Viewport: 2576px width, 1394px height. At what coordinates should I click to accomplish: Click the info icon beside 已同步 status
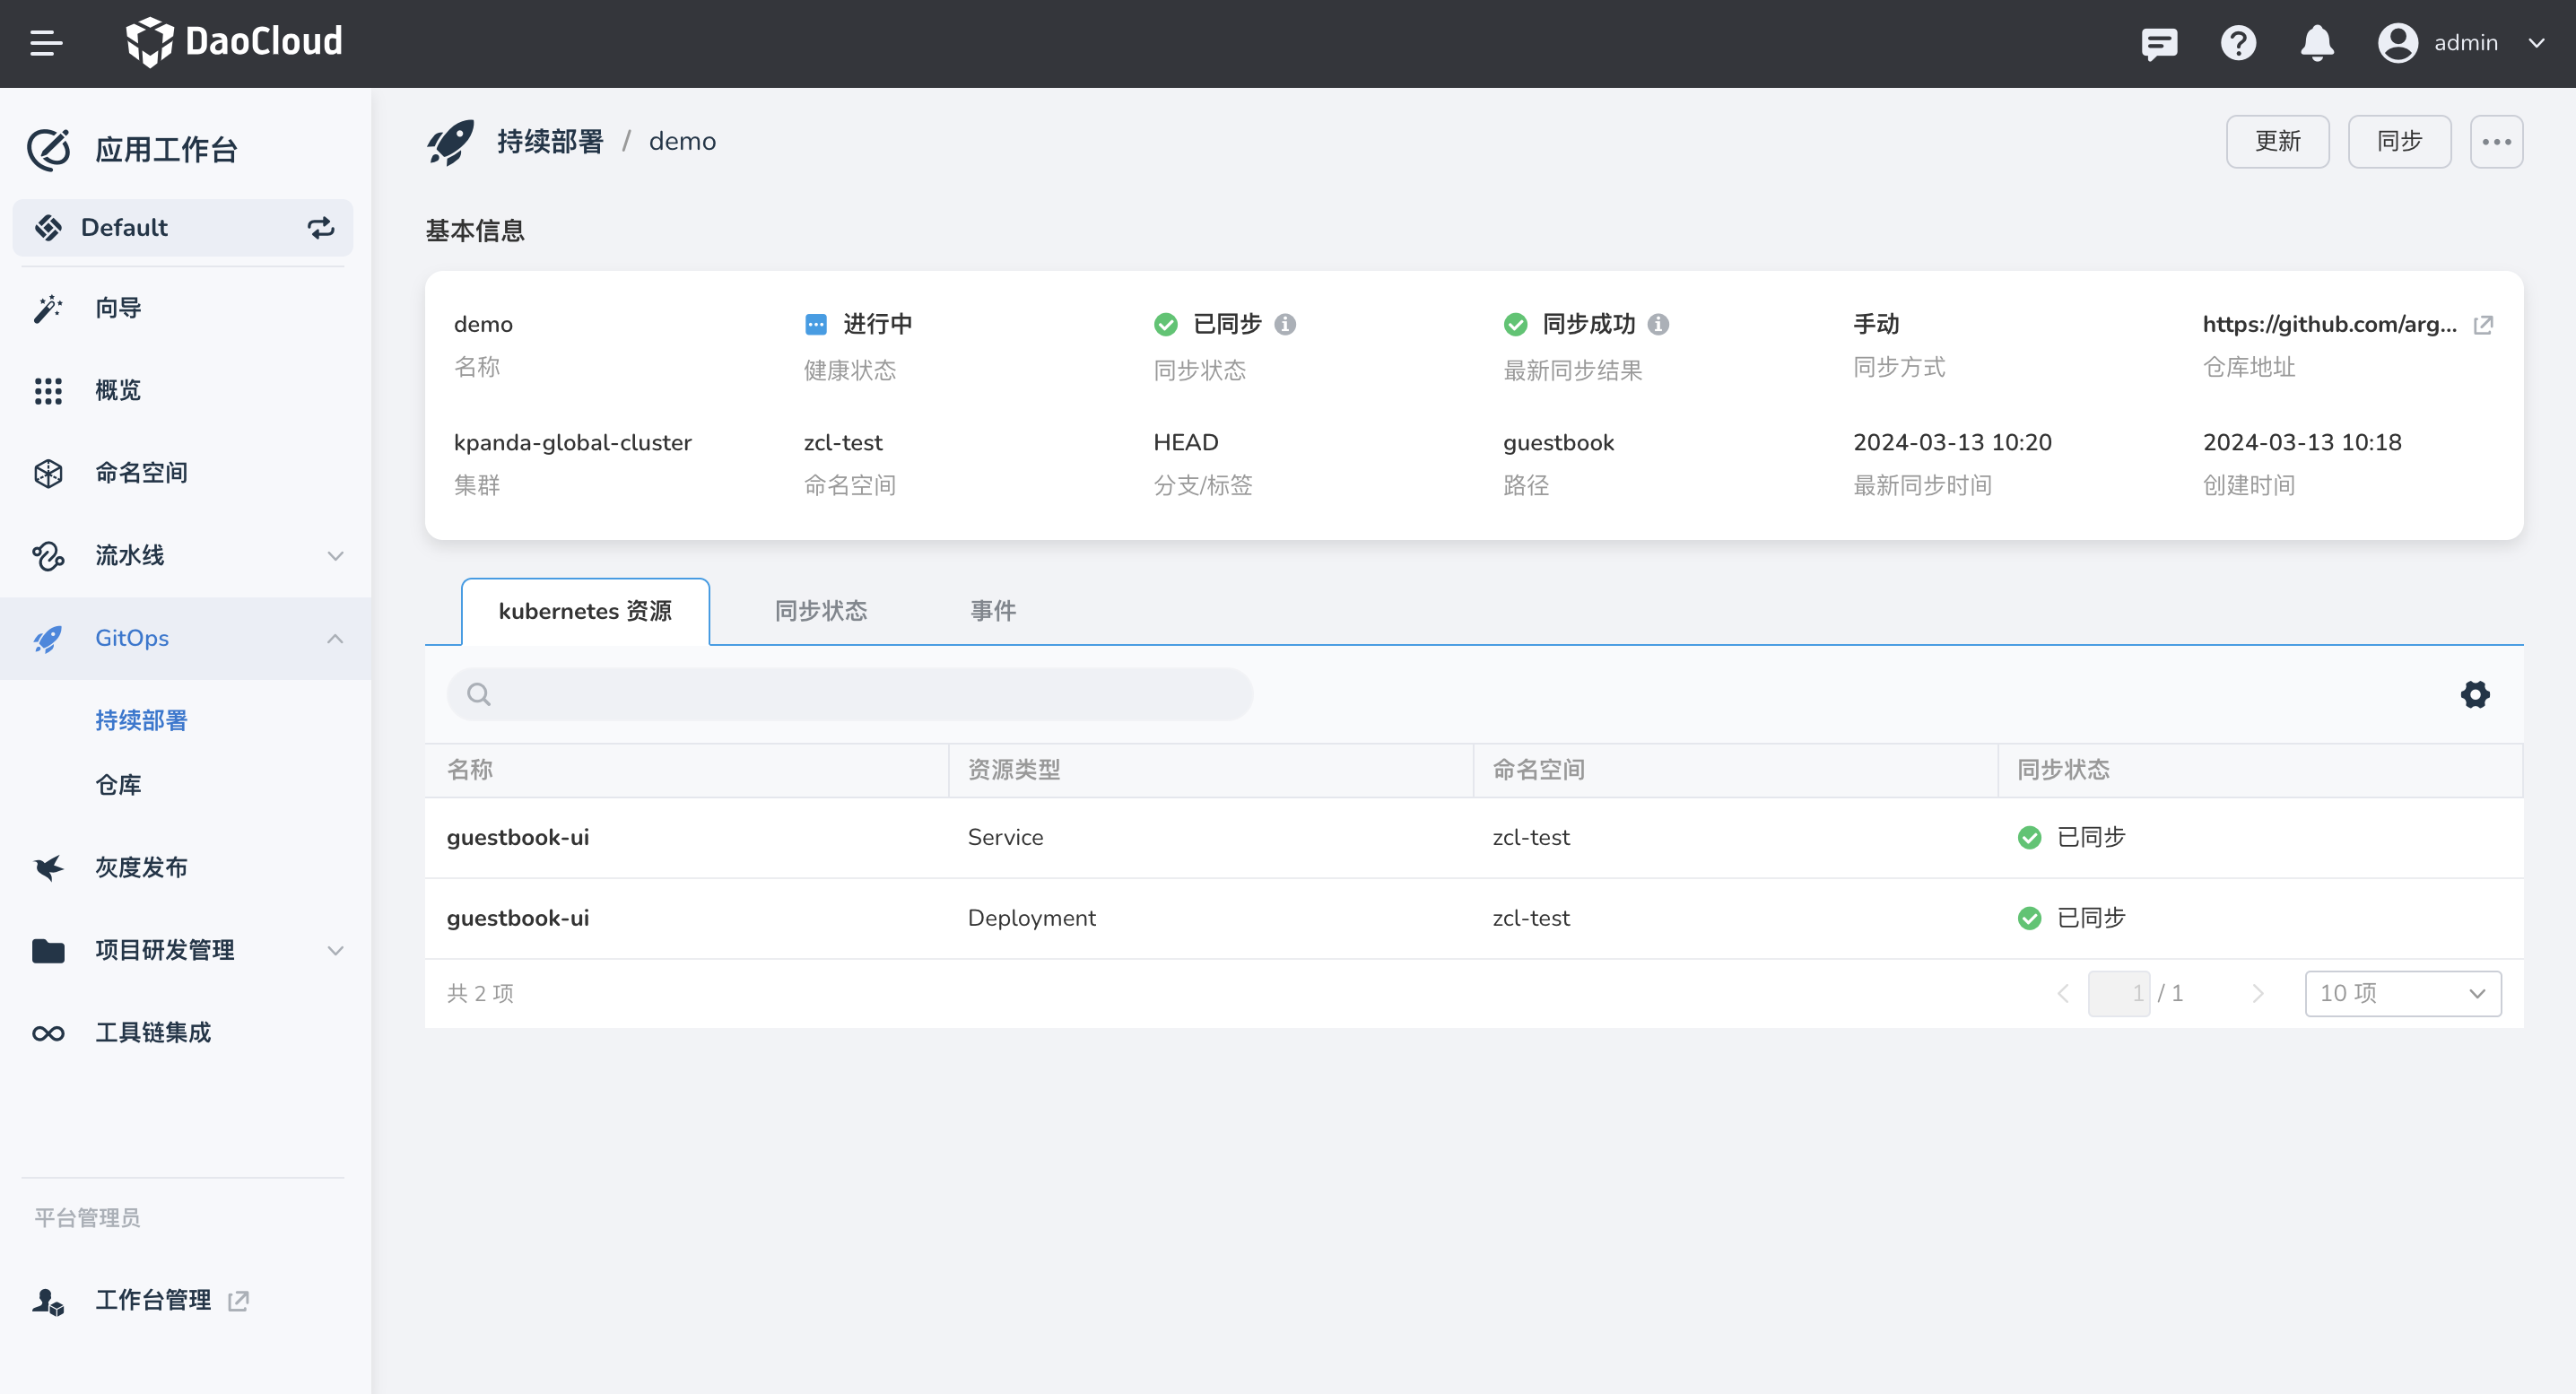(x=1286, y=324)
